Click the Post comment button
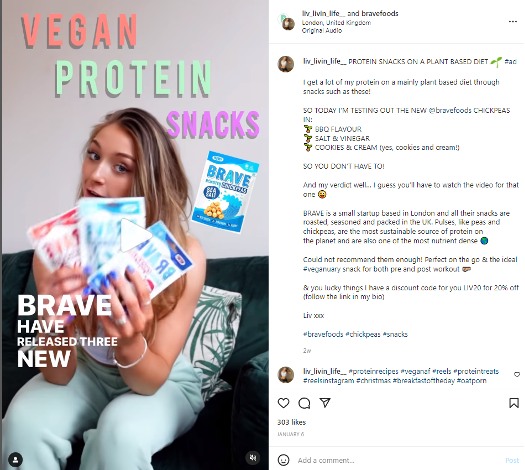 click(x=512, y=460)
